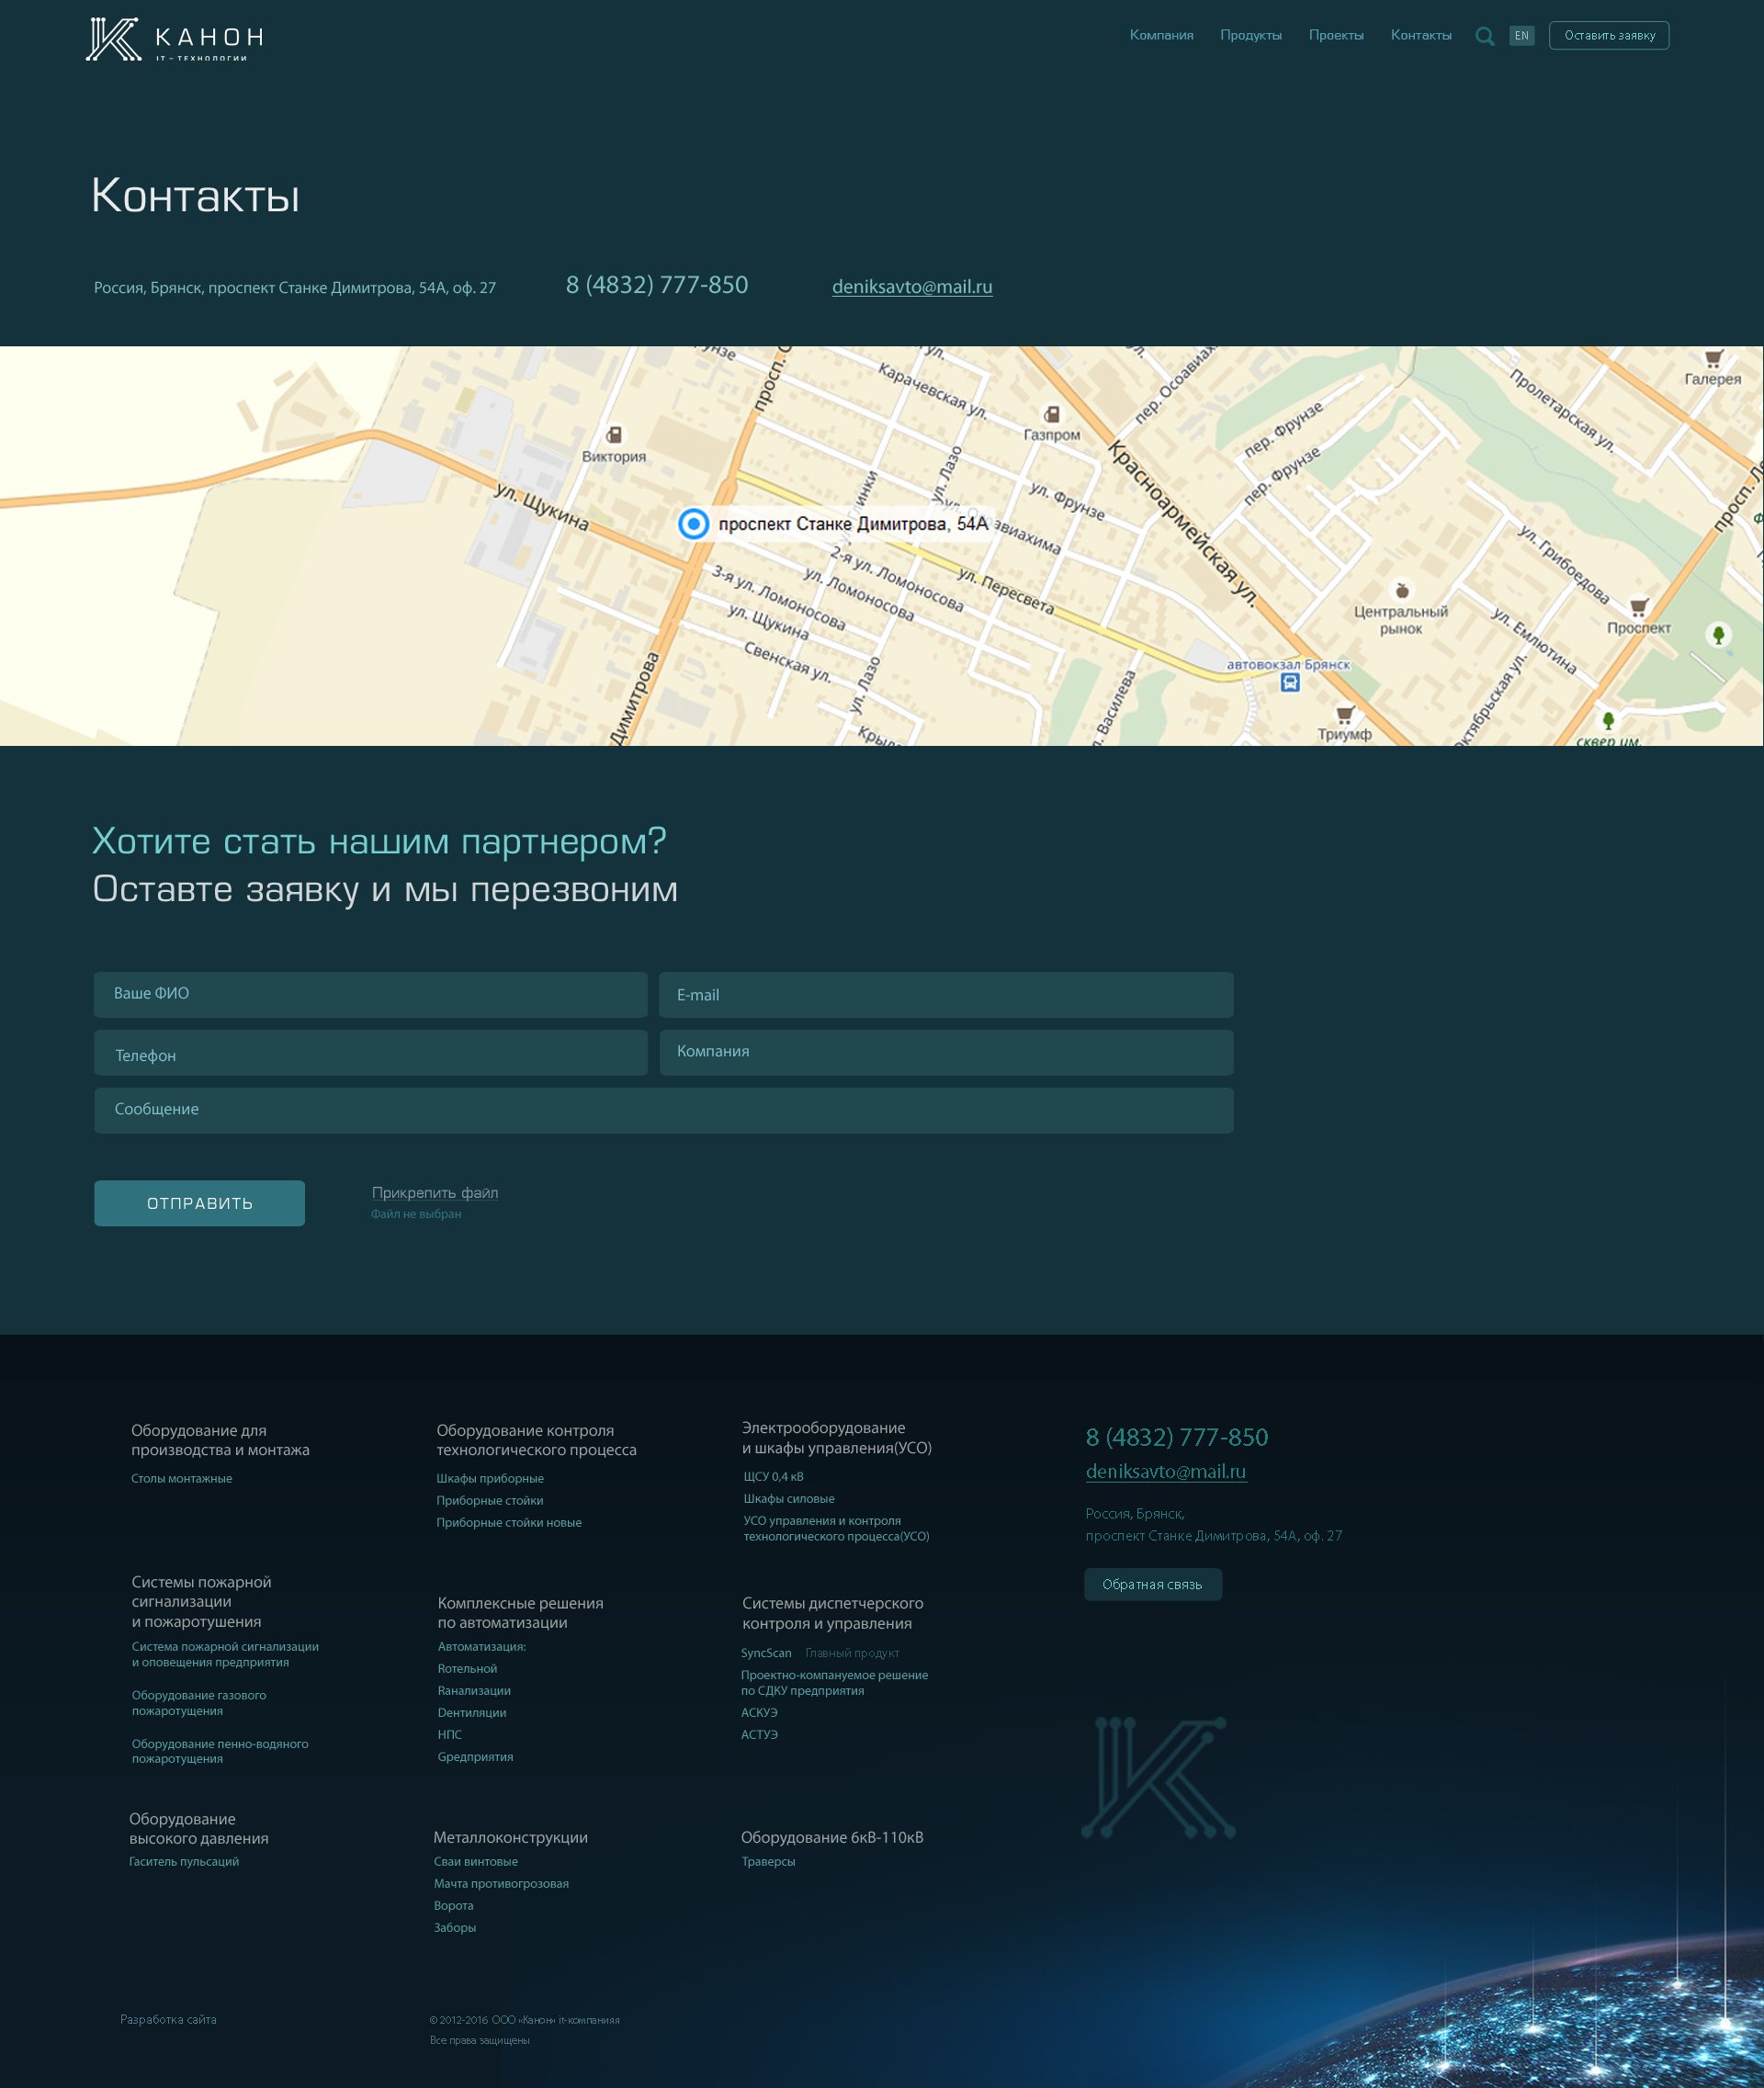Focus the Ваше ФИО input field
Image resolution: width=1764 pixels, height=2088 pixels.
pos(370,995)
